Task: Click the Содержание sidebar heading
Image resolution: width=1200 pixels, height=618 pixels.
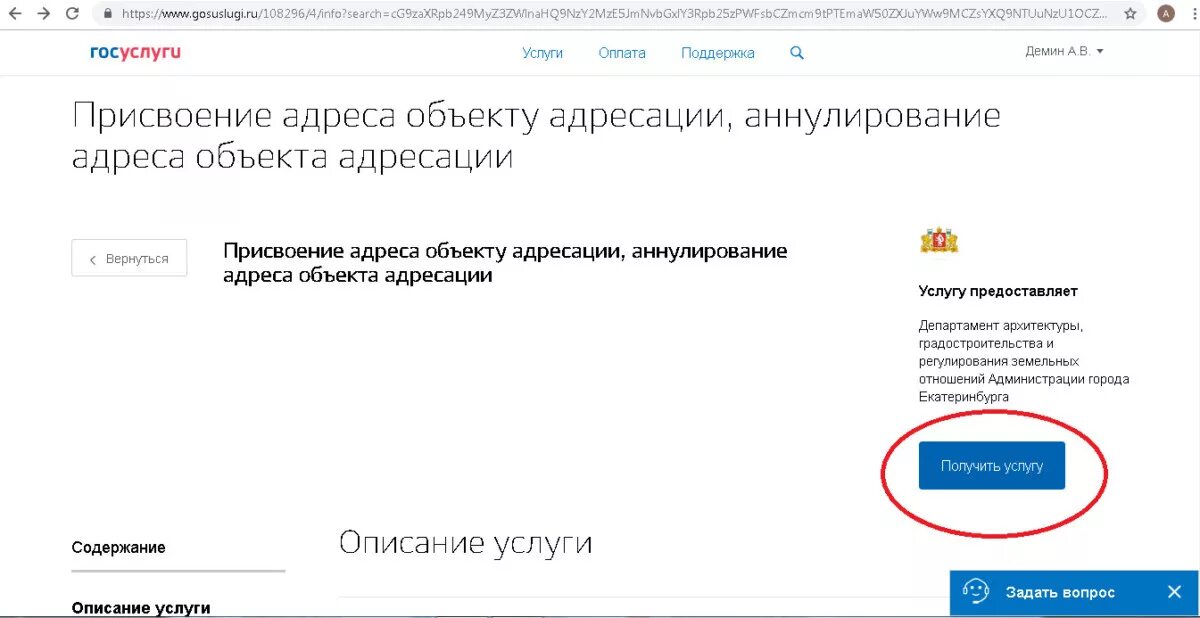Action: [119, 547]
